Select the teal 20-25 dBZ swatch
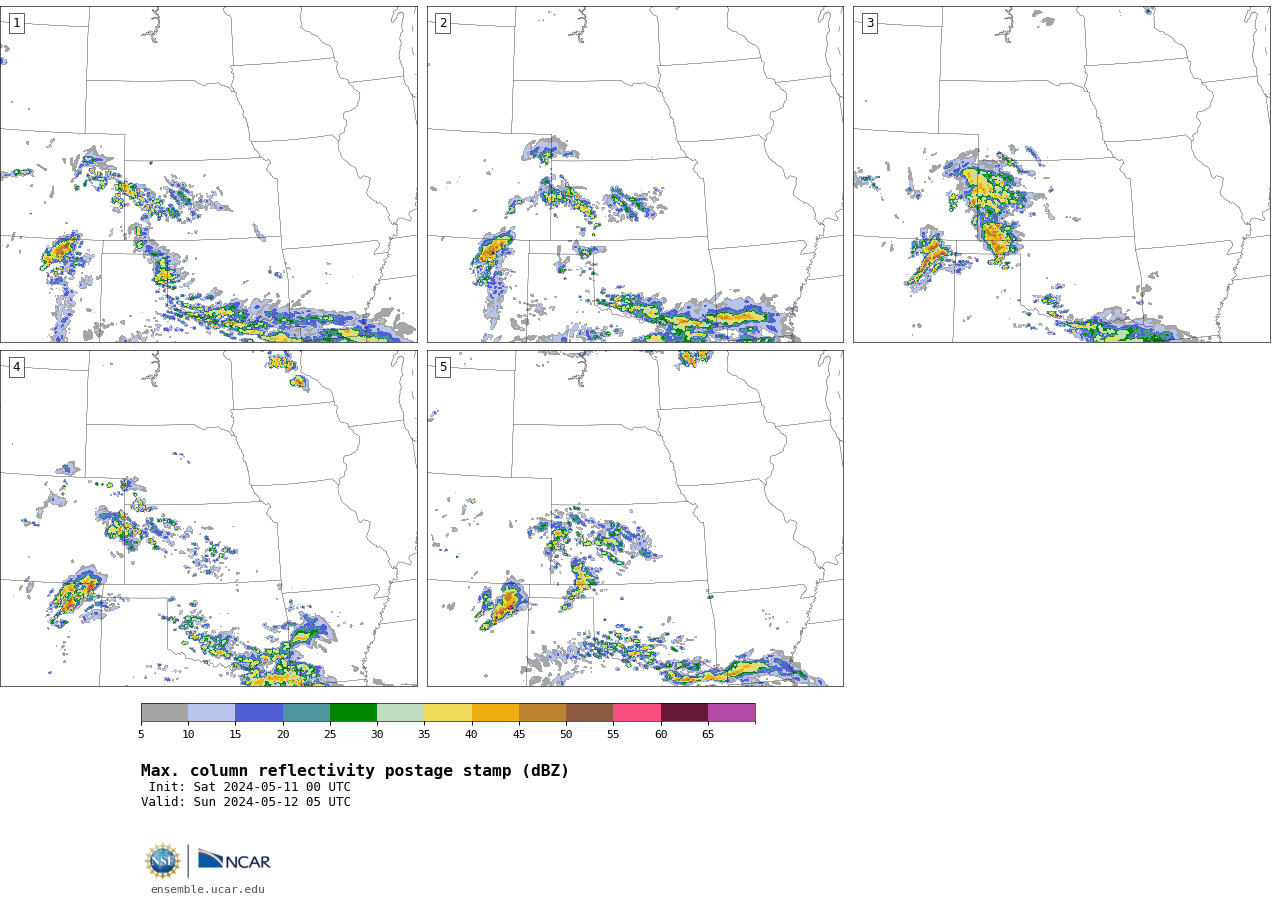This screenshot has height=901, width=1280. [306, 712]
